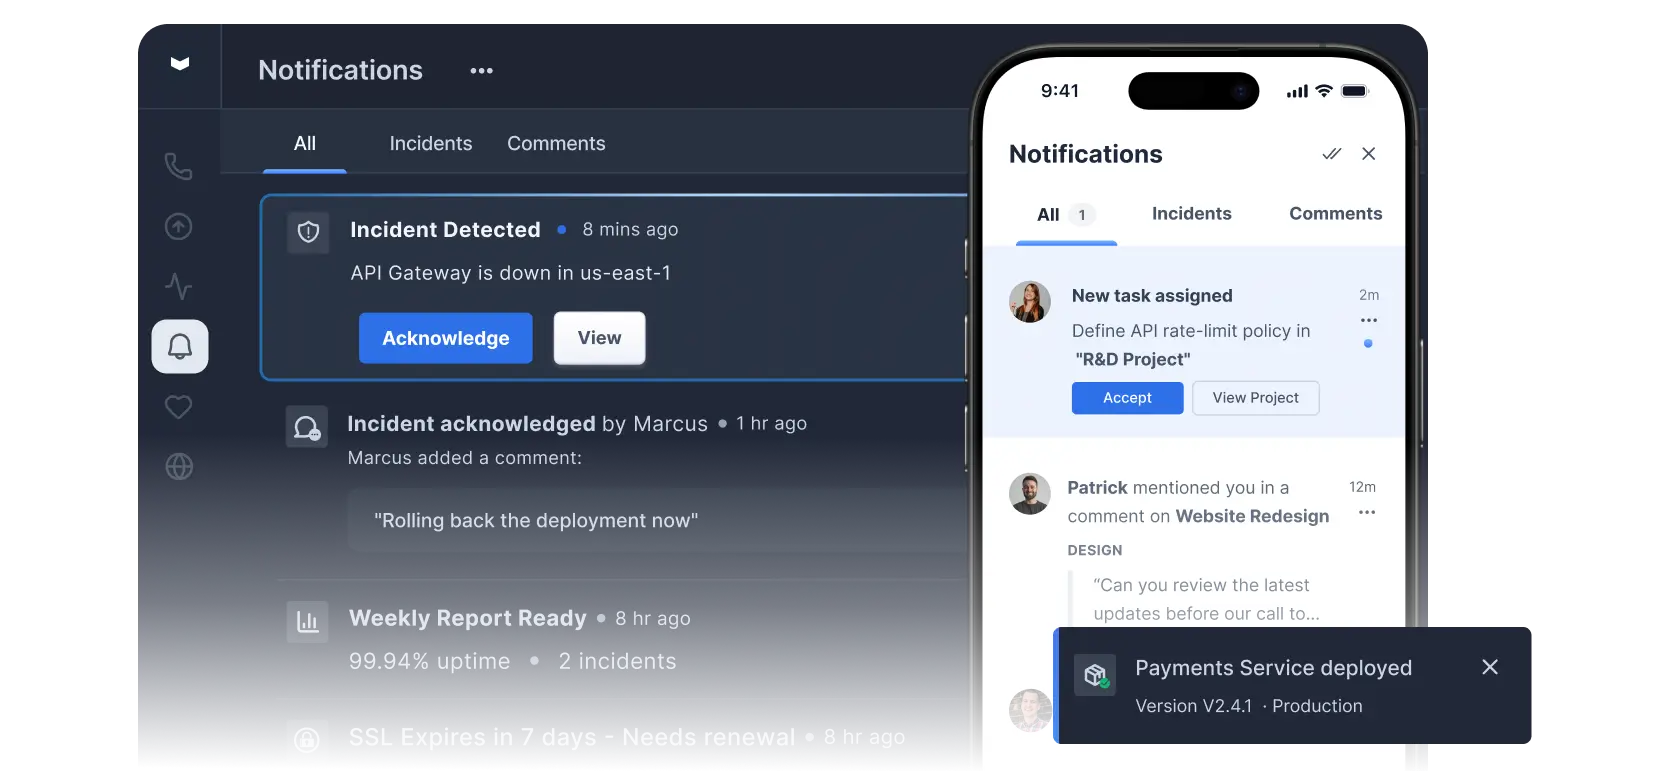Select phone Comments tab
This screenshot has width=1656, height=771.
1335,214
